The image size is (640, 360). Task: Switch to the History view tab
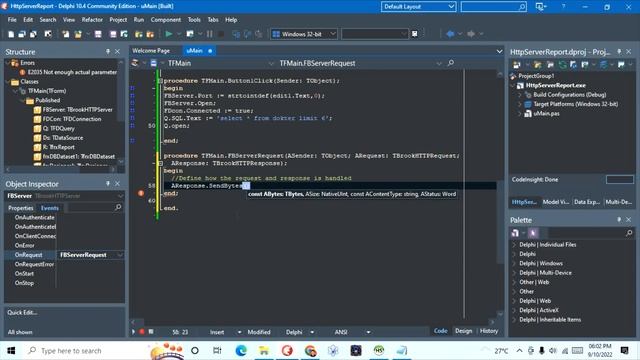(x=489, y=331)
